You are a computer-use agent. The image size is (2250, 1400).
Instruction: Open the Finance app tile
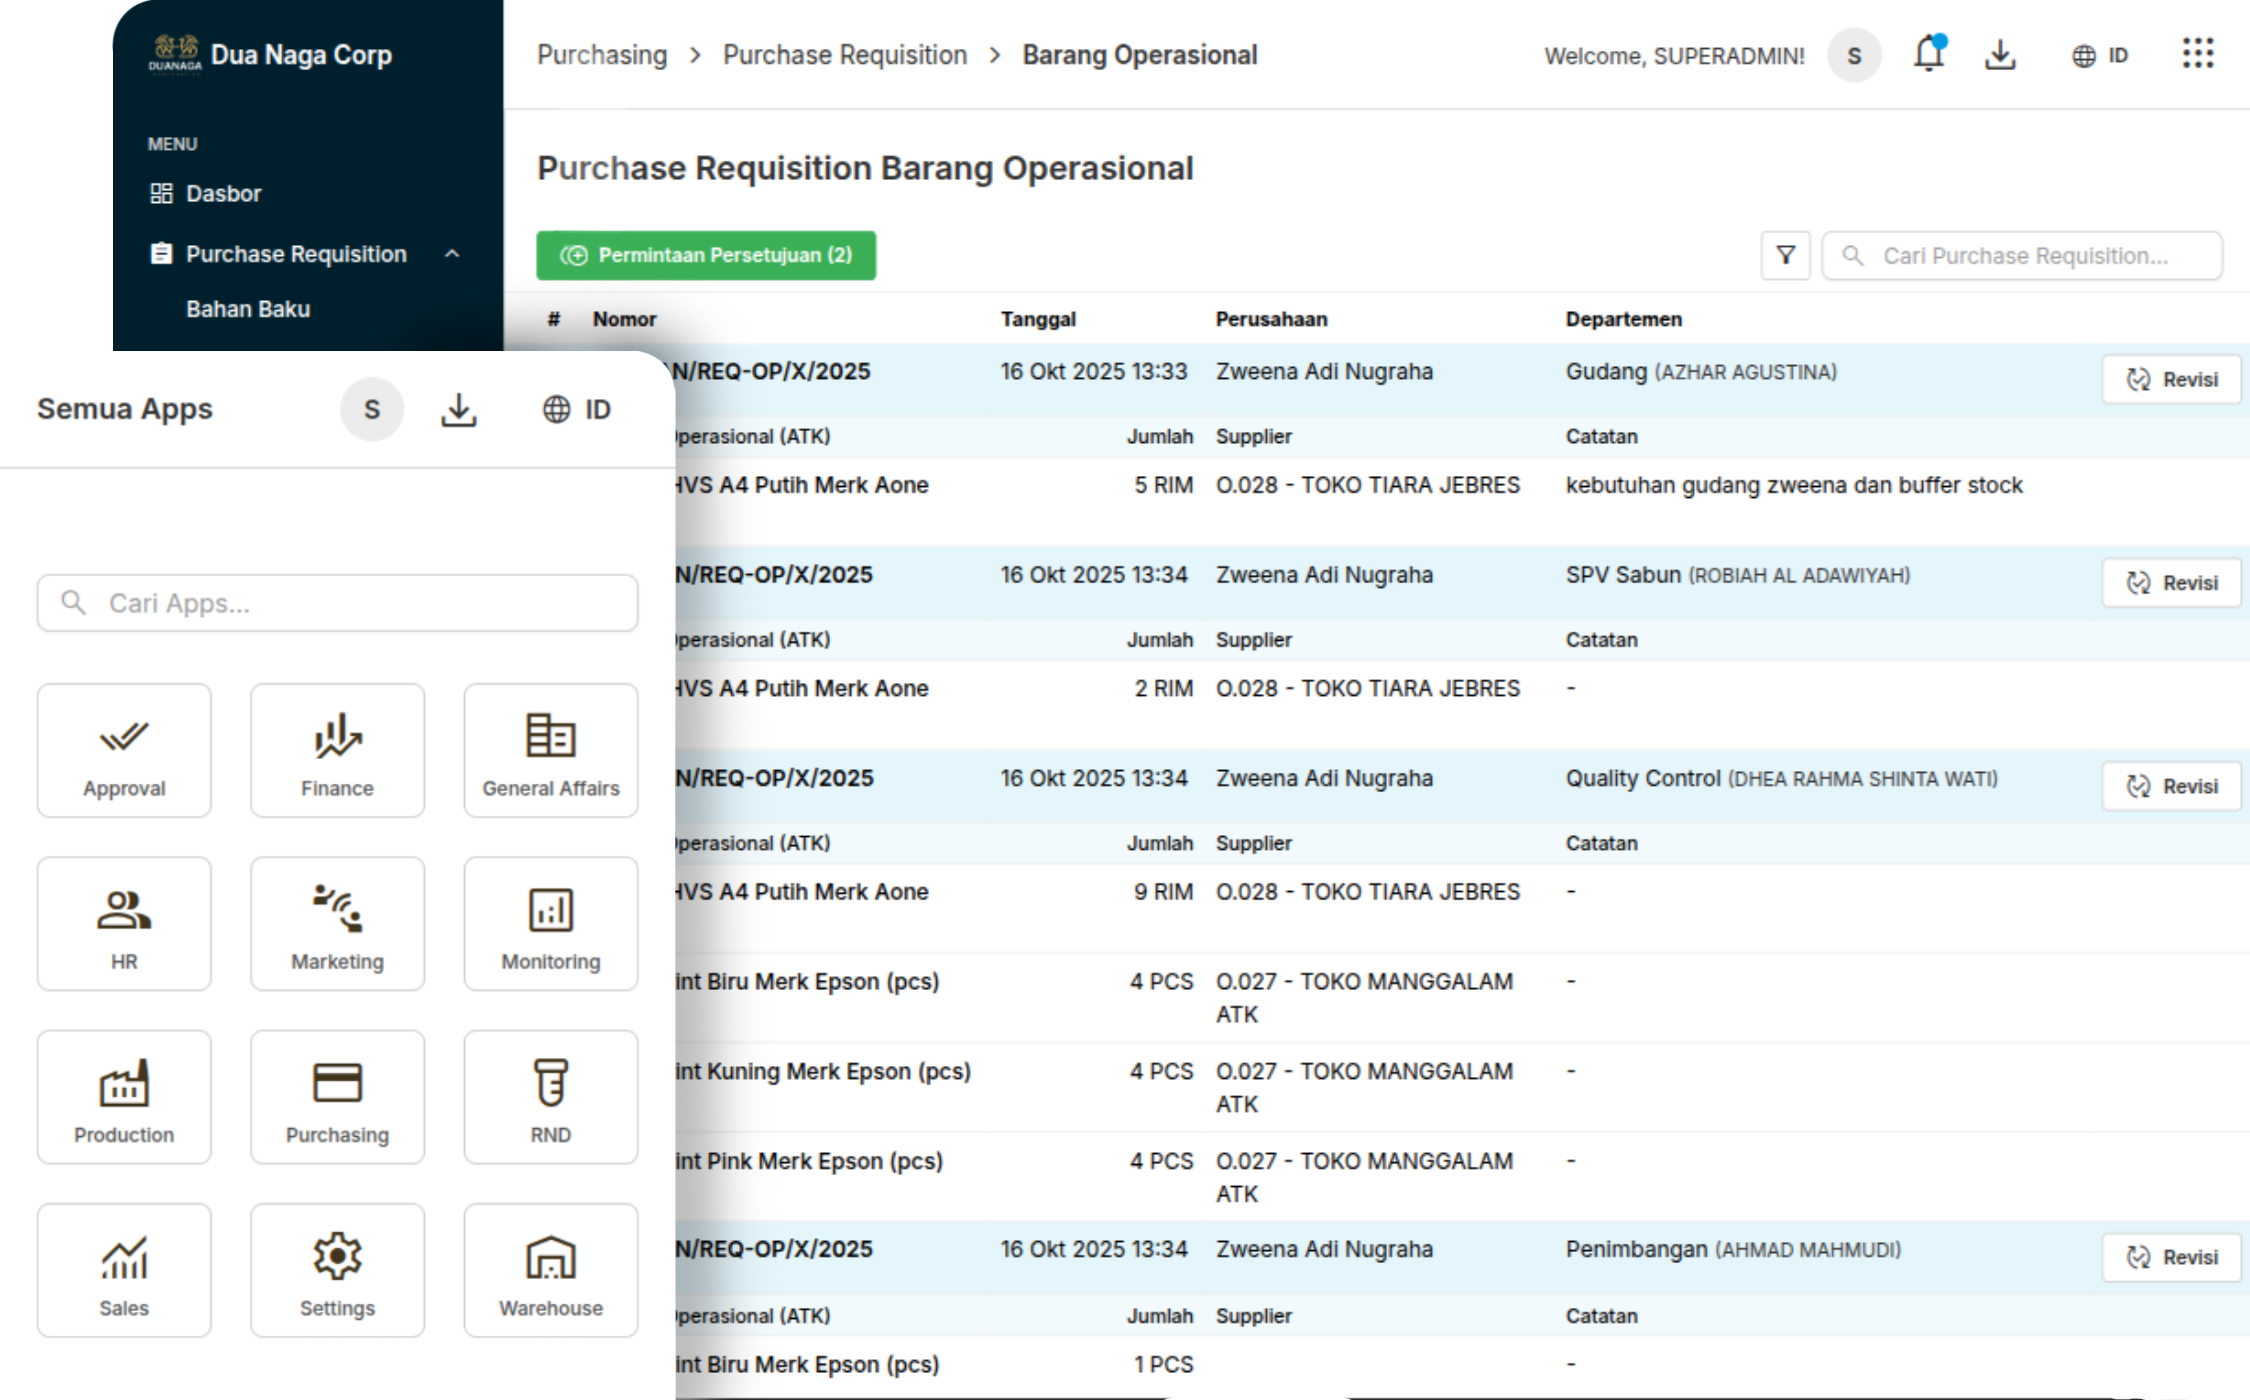click(337, 751)
